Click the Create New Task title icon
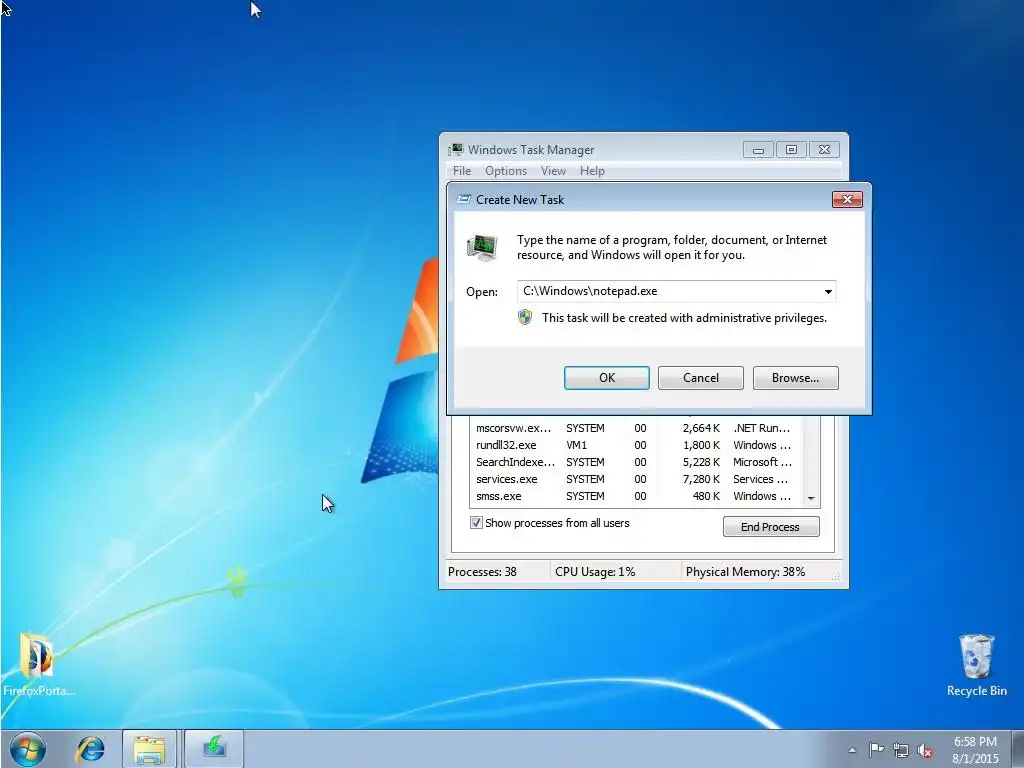The height and width of the screenshot is (768, 1024). pos(464,200)
